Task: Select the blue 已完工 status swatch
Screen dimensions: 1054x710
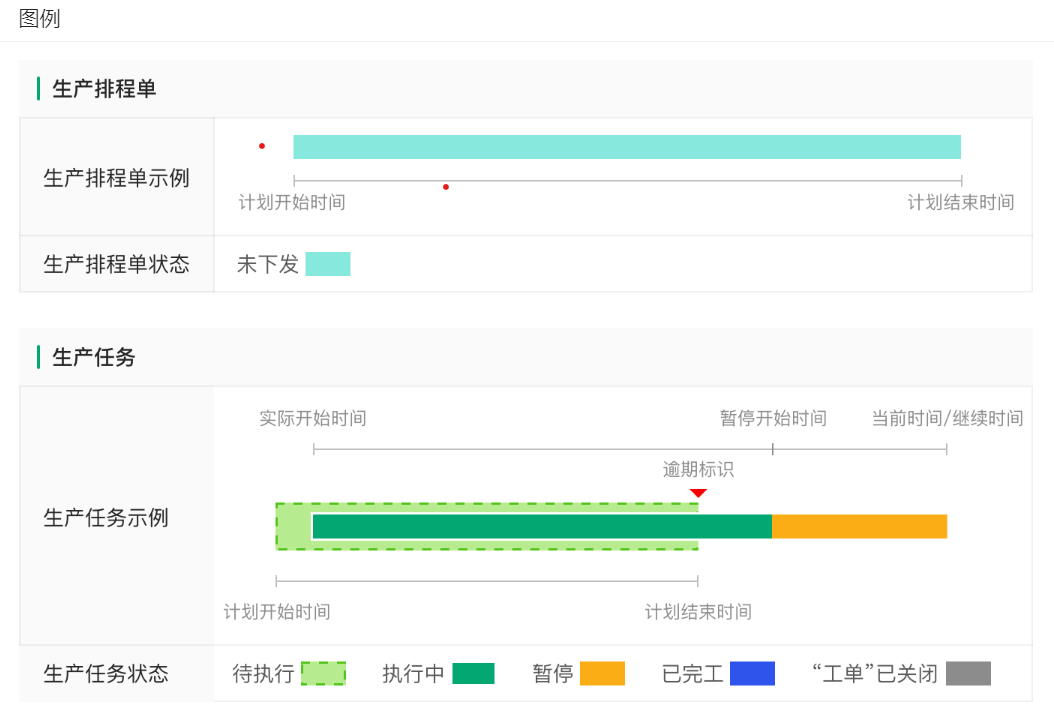Action: click(x=752, y=674)
